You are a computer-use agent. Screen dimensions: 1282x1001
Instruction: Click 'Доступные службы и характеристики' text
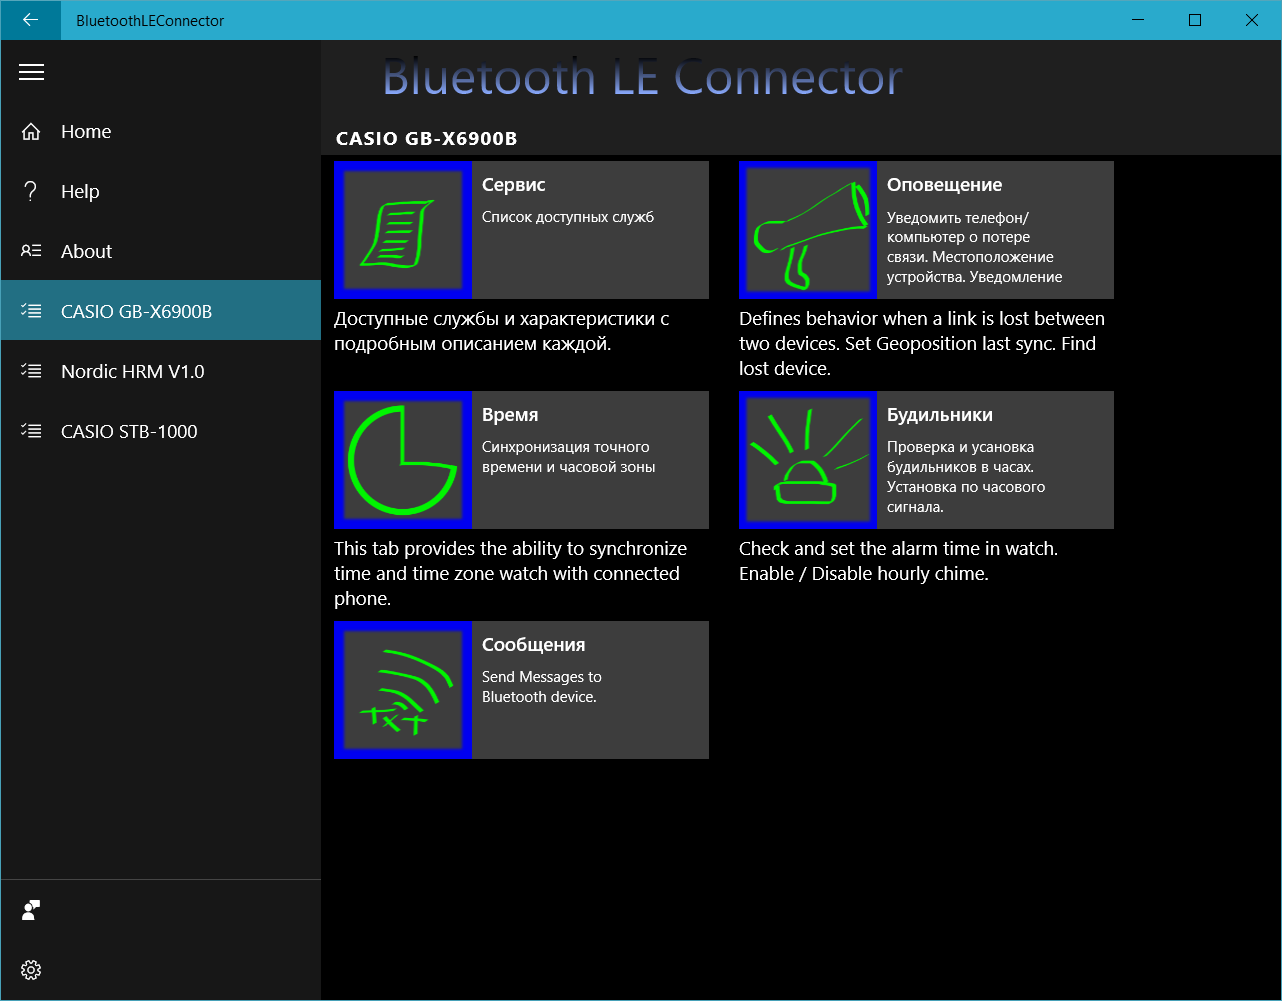tap(502, 331)
